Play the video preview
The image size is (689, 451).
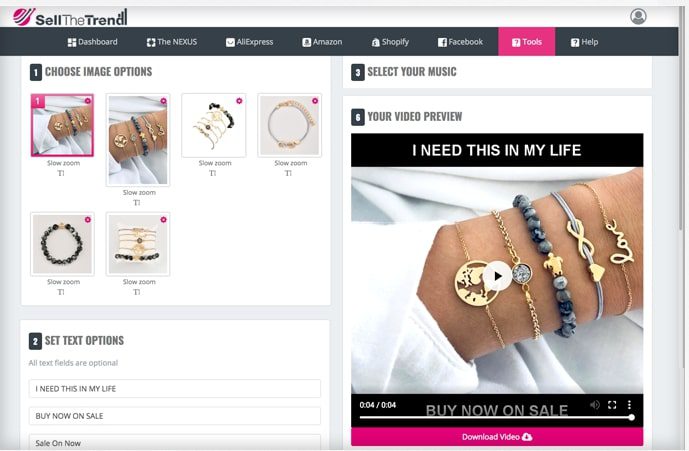coord(497,276)
